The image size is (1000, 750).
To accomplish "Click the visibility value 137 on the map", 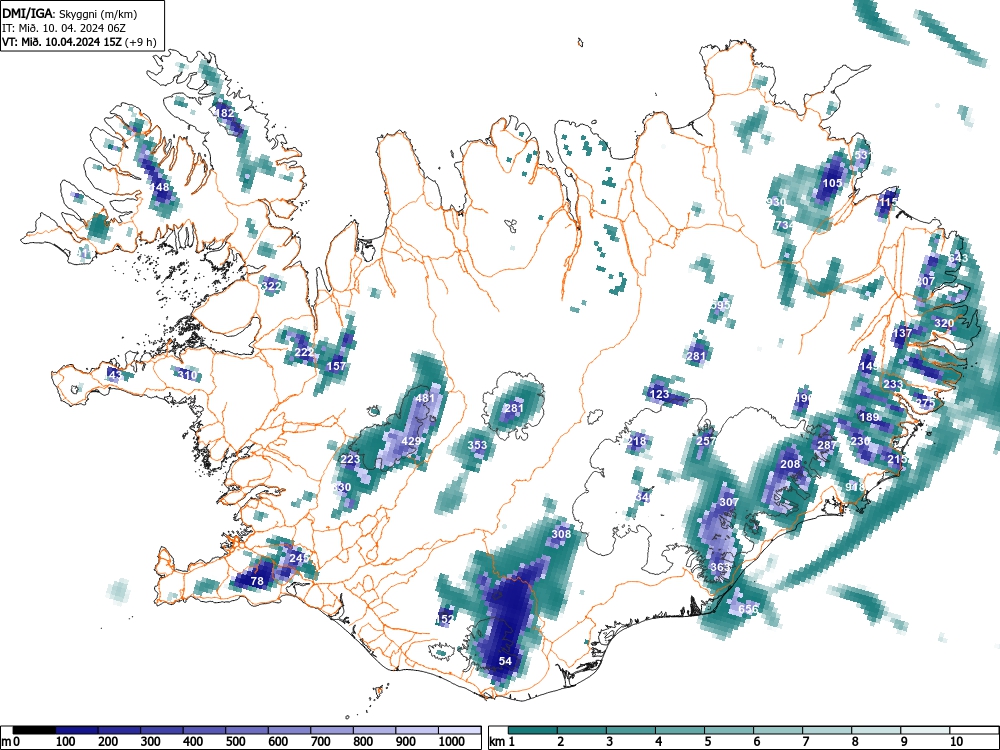I will pyautogui.click(x=902, y=334).
